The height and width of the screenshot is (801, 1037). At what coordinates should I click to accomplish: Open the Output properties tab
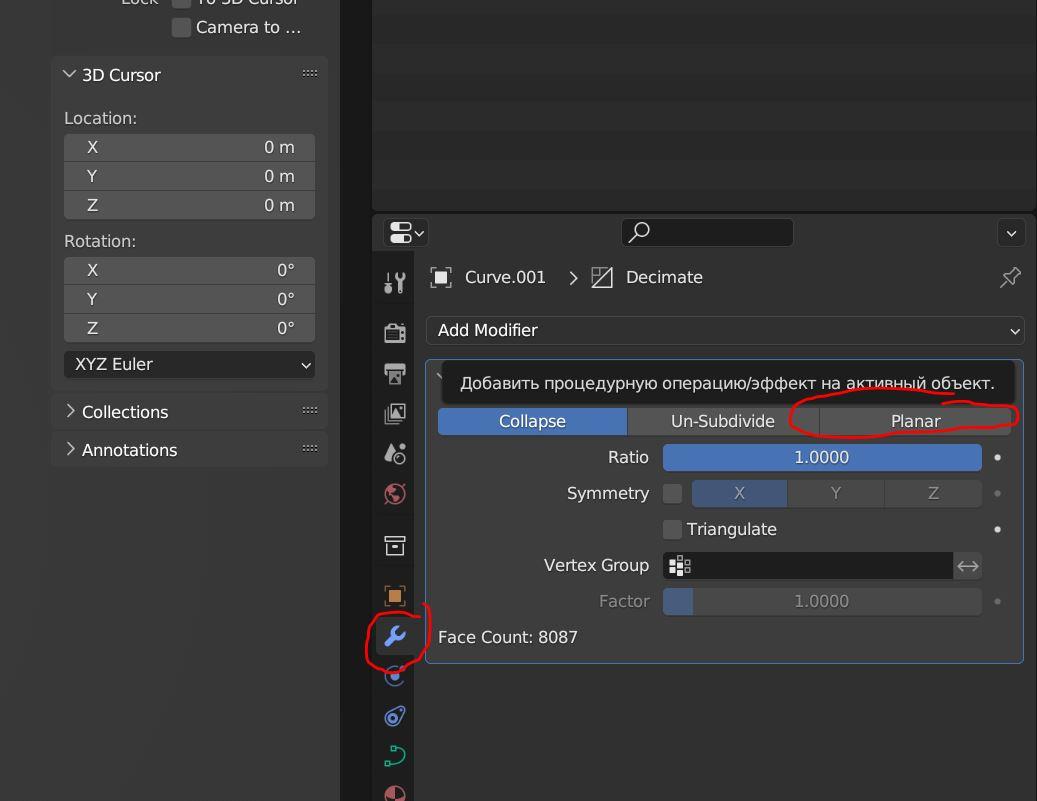coord(395,374)
